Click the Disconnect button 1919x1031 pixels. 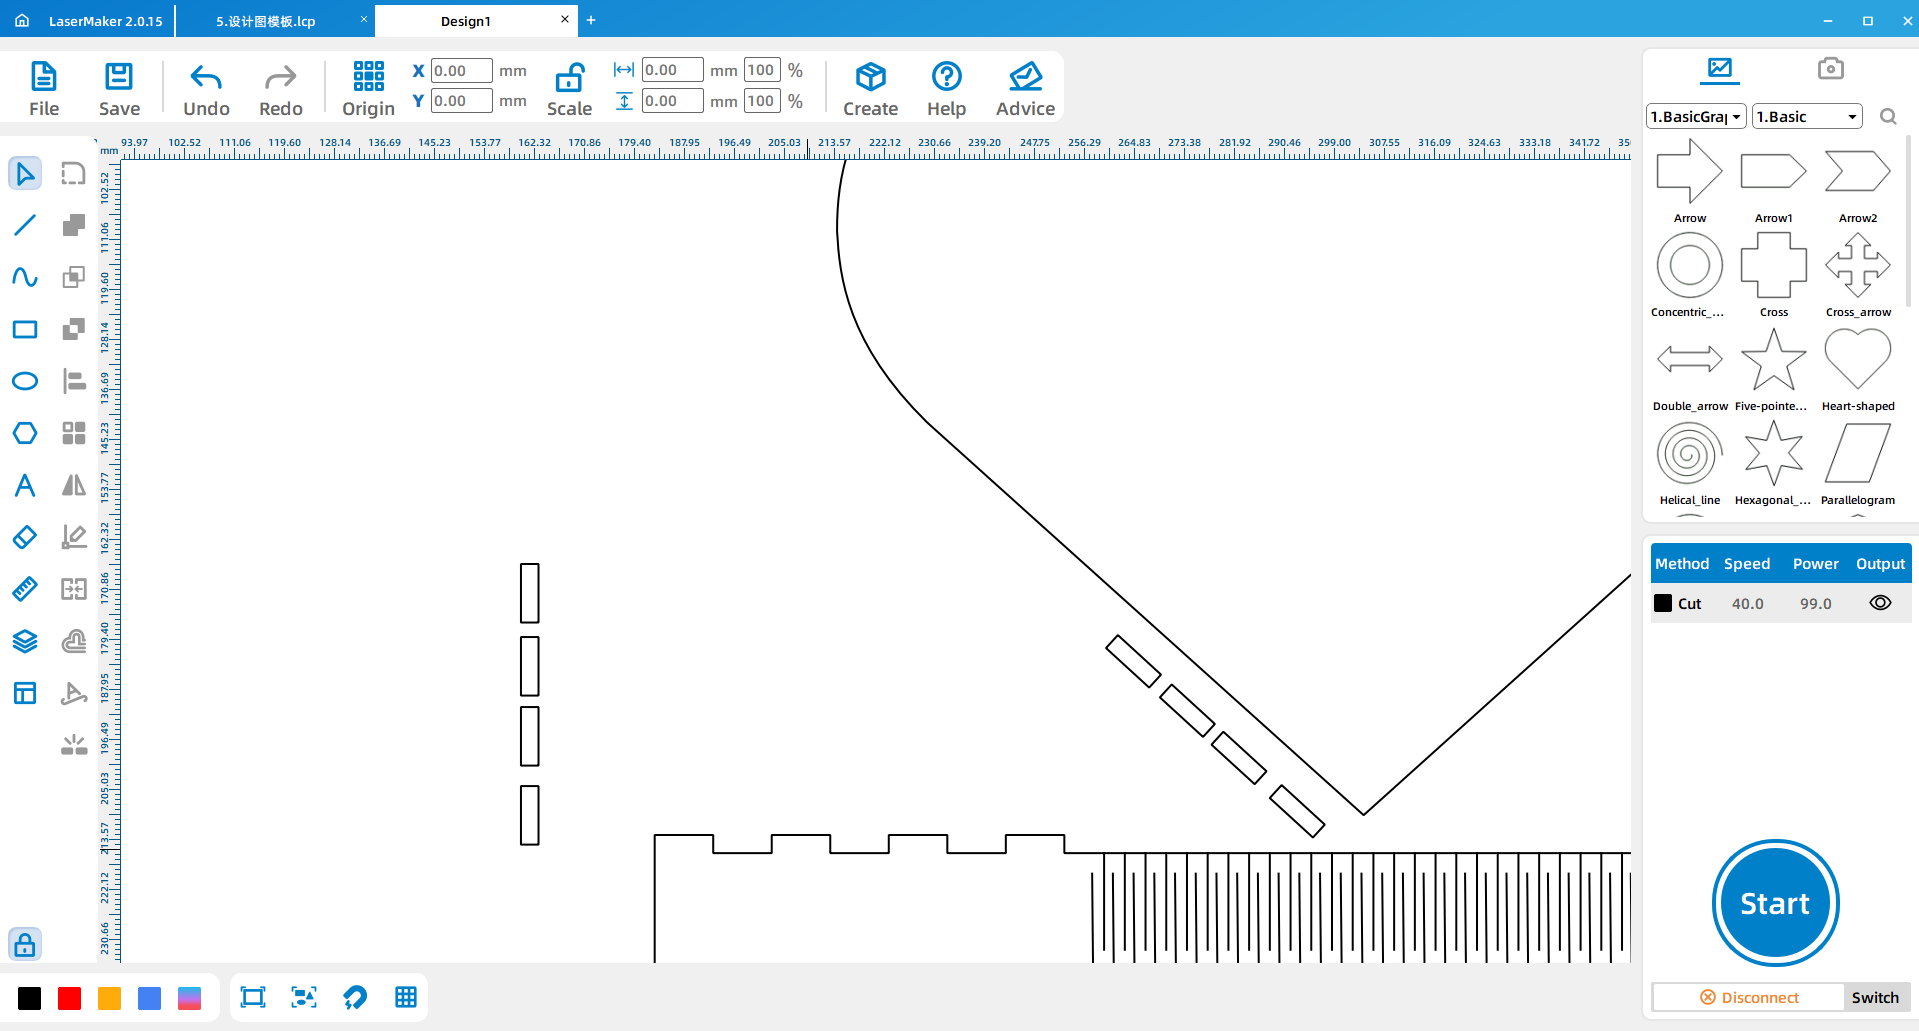point(1749,997)
